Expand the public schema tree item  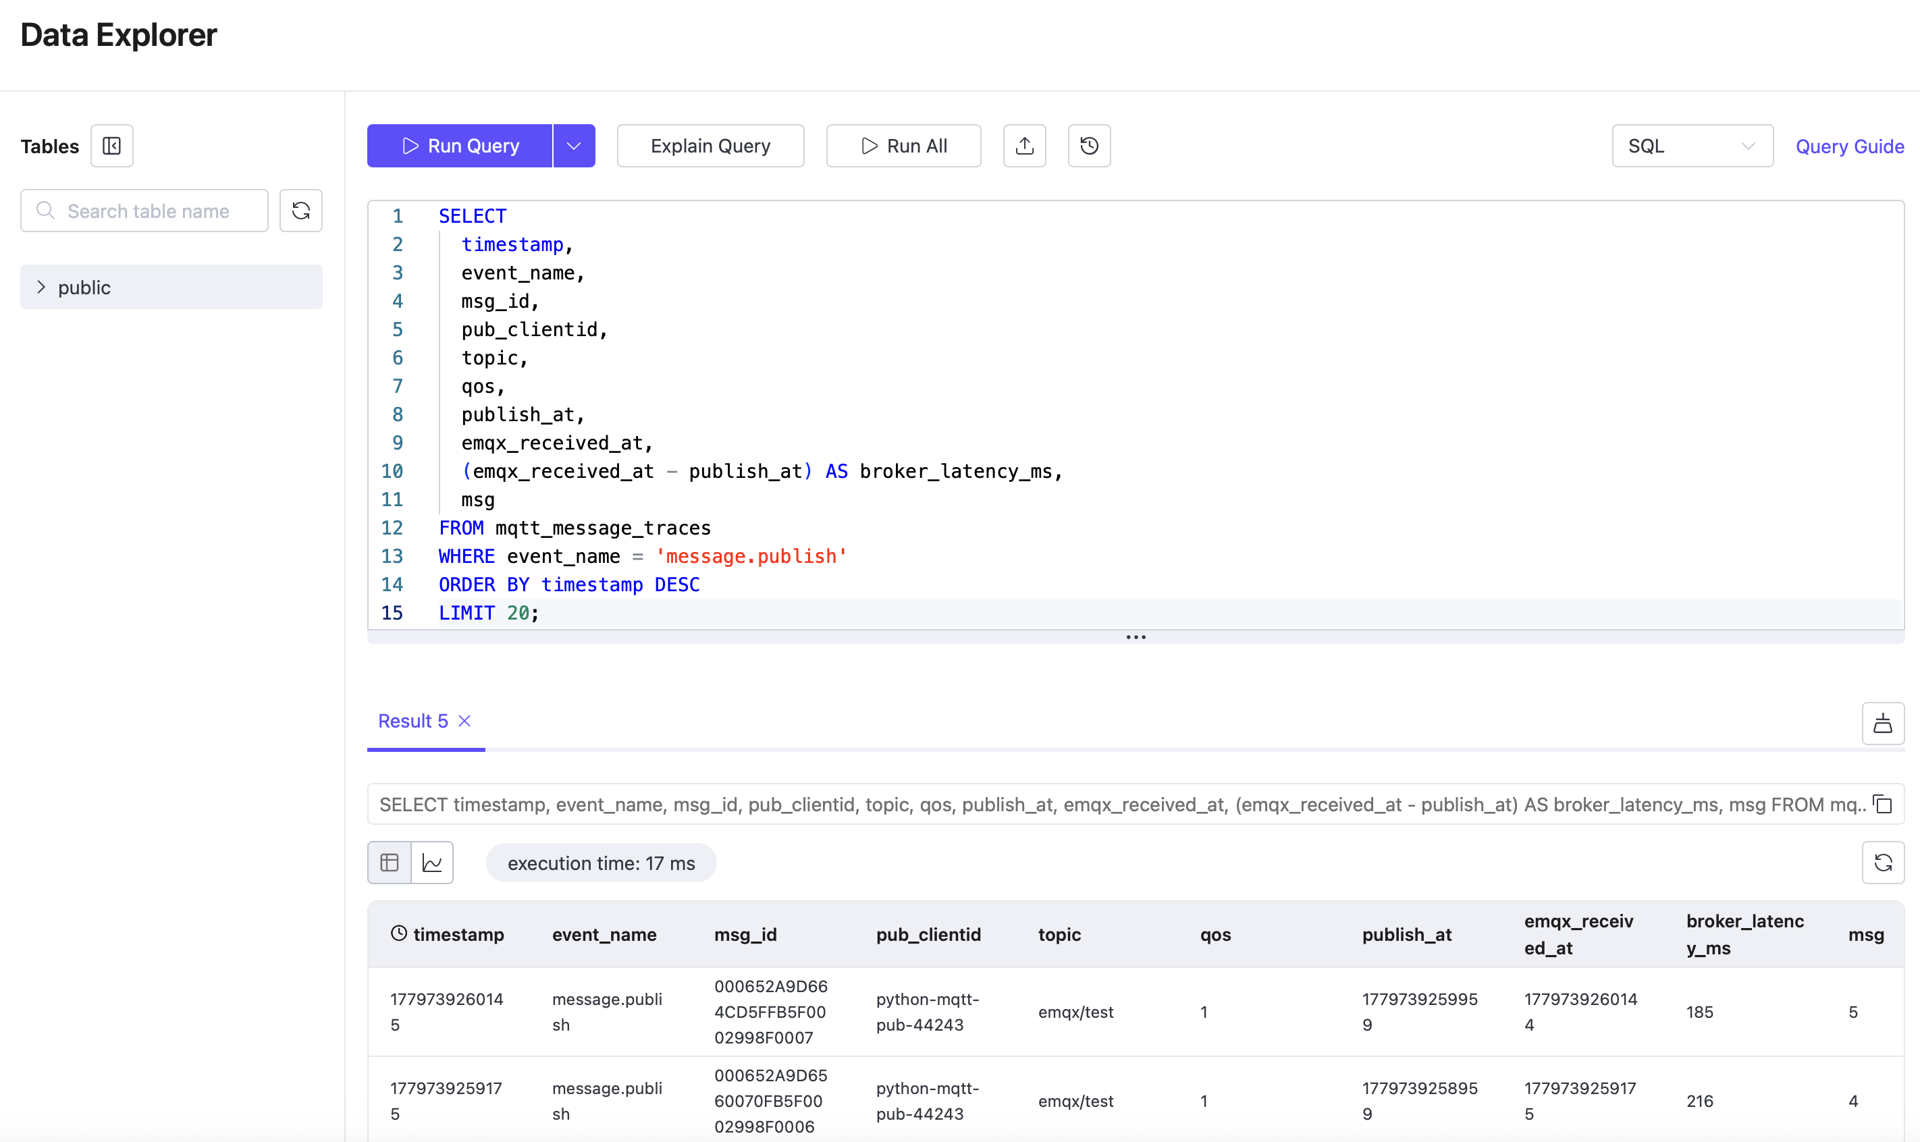click(172, 287)
